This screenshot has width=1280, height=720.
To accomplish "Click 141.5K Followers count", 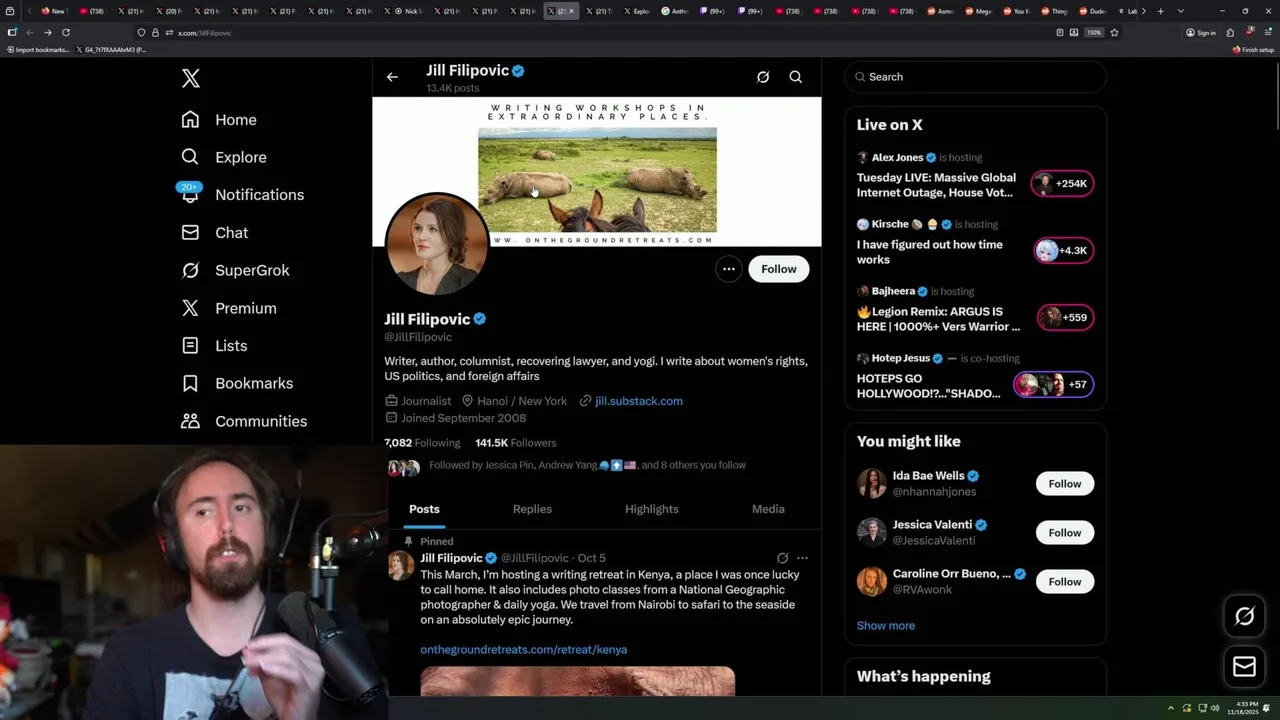I will (516, 443).
